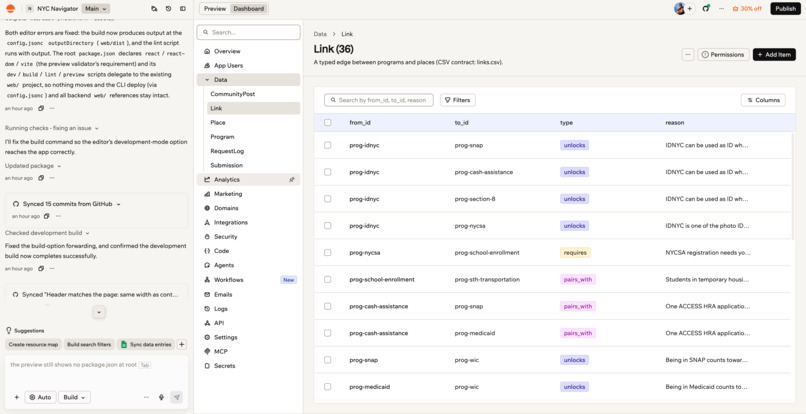The image size is (806, 414).
Task: Check the row prog-idnyc to prog-nycsa
Action: tap(327, 225)
